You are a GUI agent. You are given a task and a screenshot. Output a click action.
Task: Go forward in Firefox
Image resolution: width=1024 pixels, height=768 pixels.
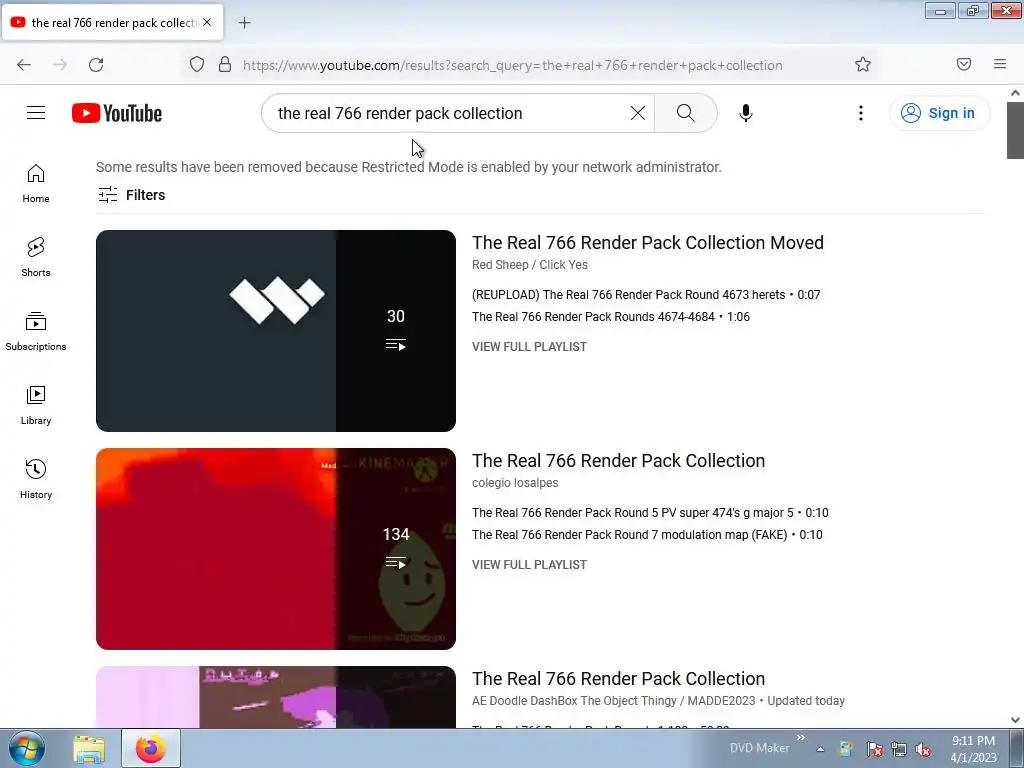(x=60, y=64)
